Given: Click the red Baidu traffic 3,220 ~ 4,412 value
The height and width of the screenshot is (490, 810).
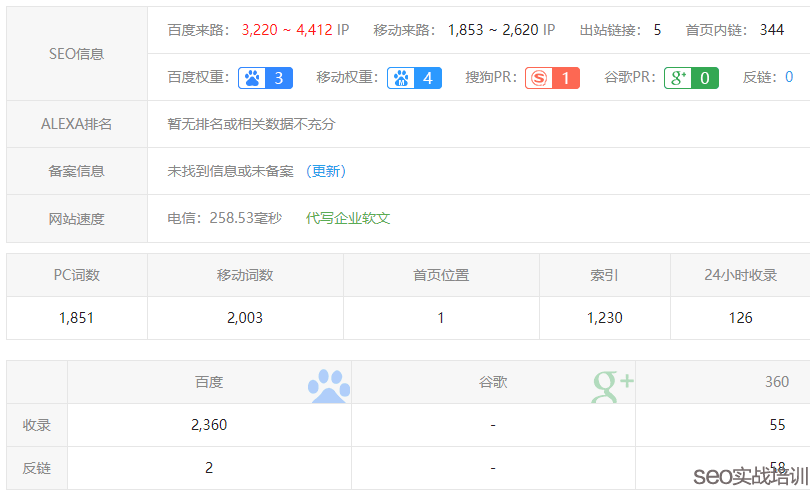Looking at the screenshot, I should (287, 30).
